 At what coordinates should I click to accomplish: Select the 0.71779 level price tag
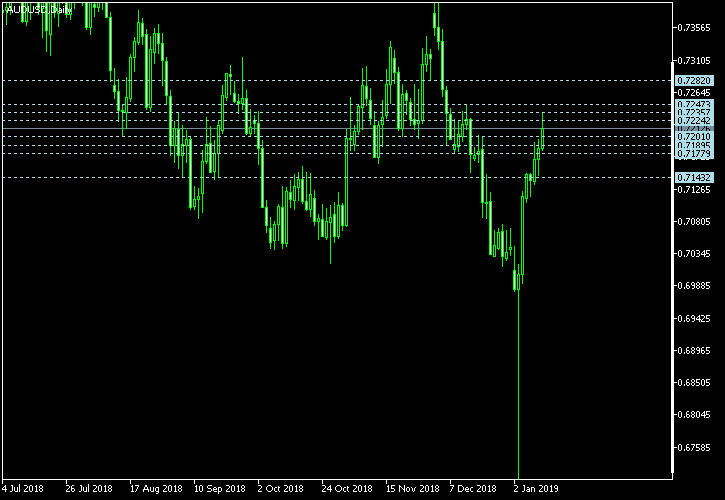pos(694,154)
